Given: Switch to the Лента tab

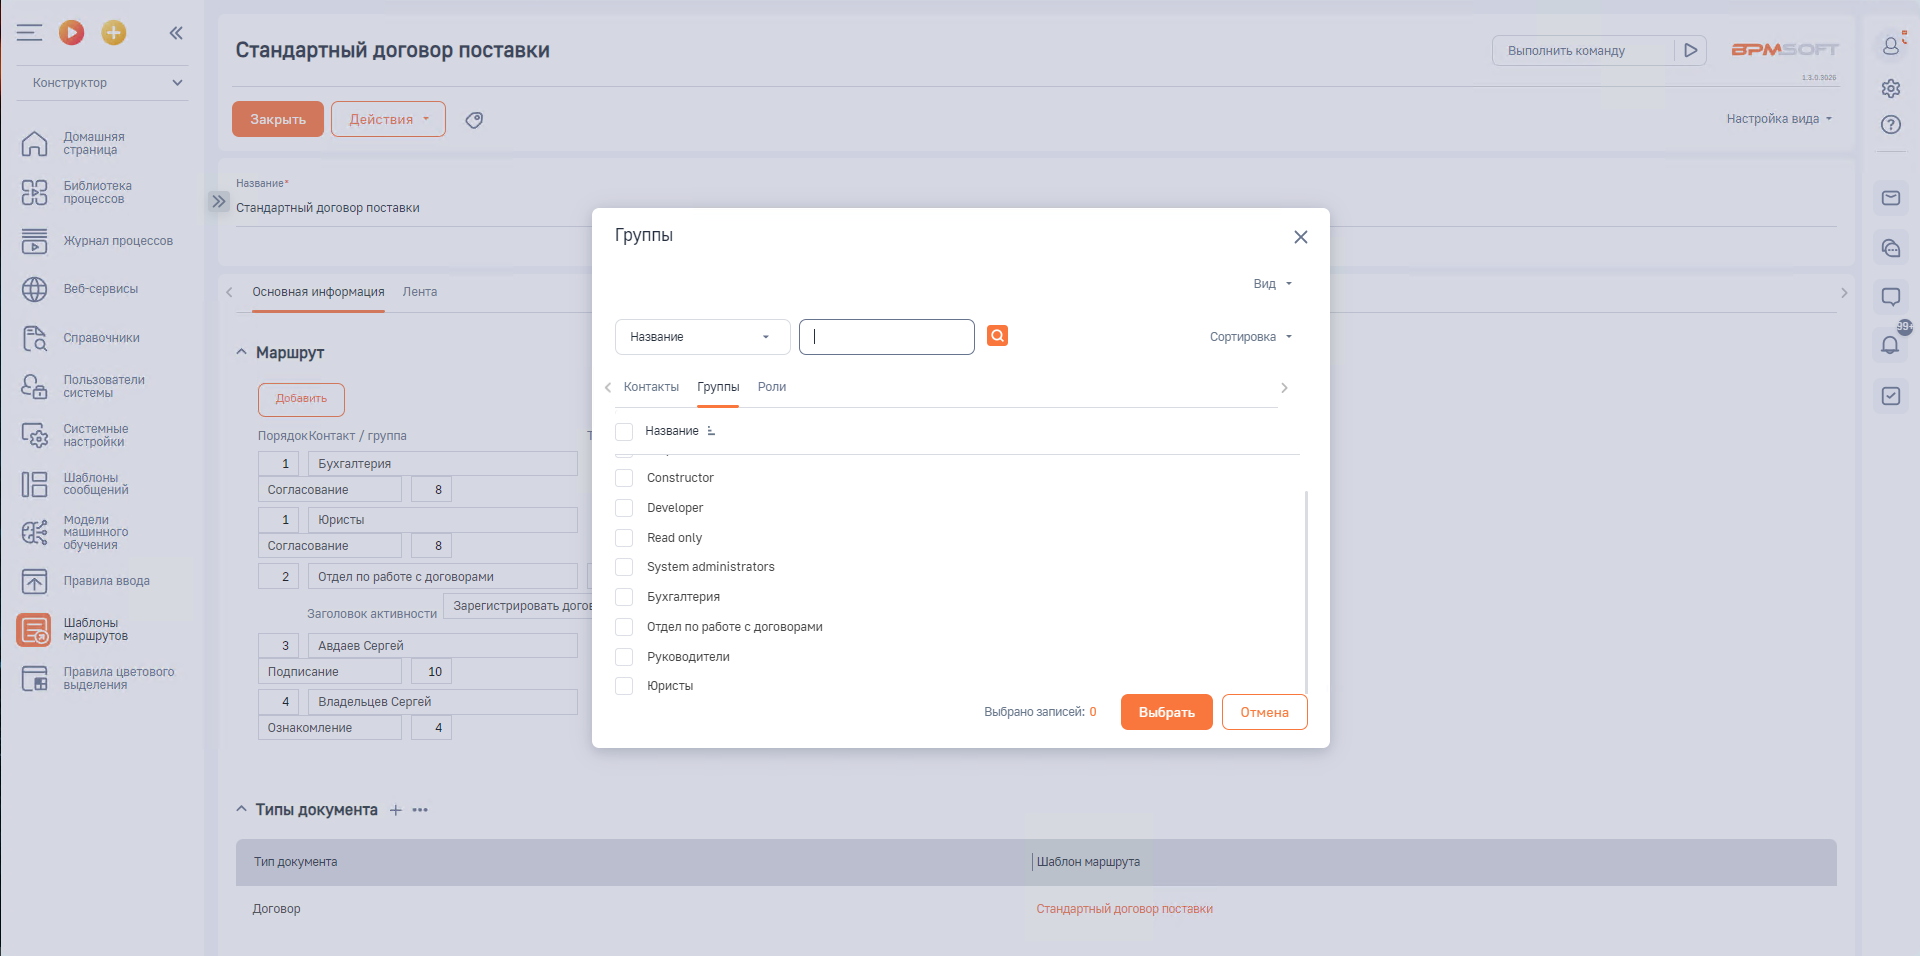Looking at the screenshot, I should click(420, 292).
